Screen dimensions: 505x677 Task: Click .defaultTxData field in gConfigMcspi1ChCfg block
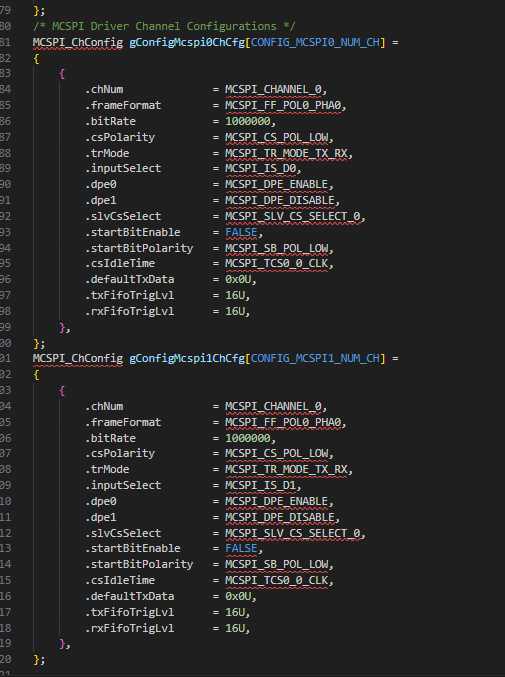click(x=129, y=596)
